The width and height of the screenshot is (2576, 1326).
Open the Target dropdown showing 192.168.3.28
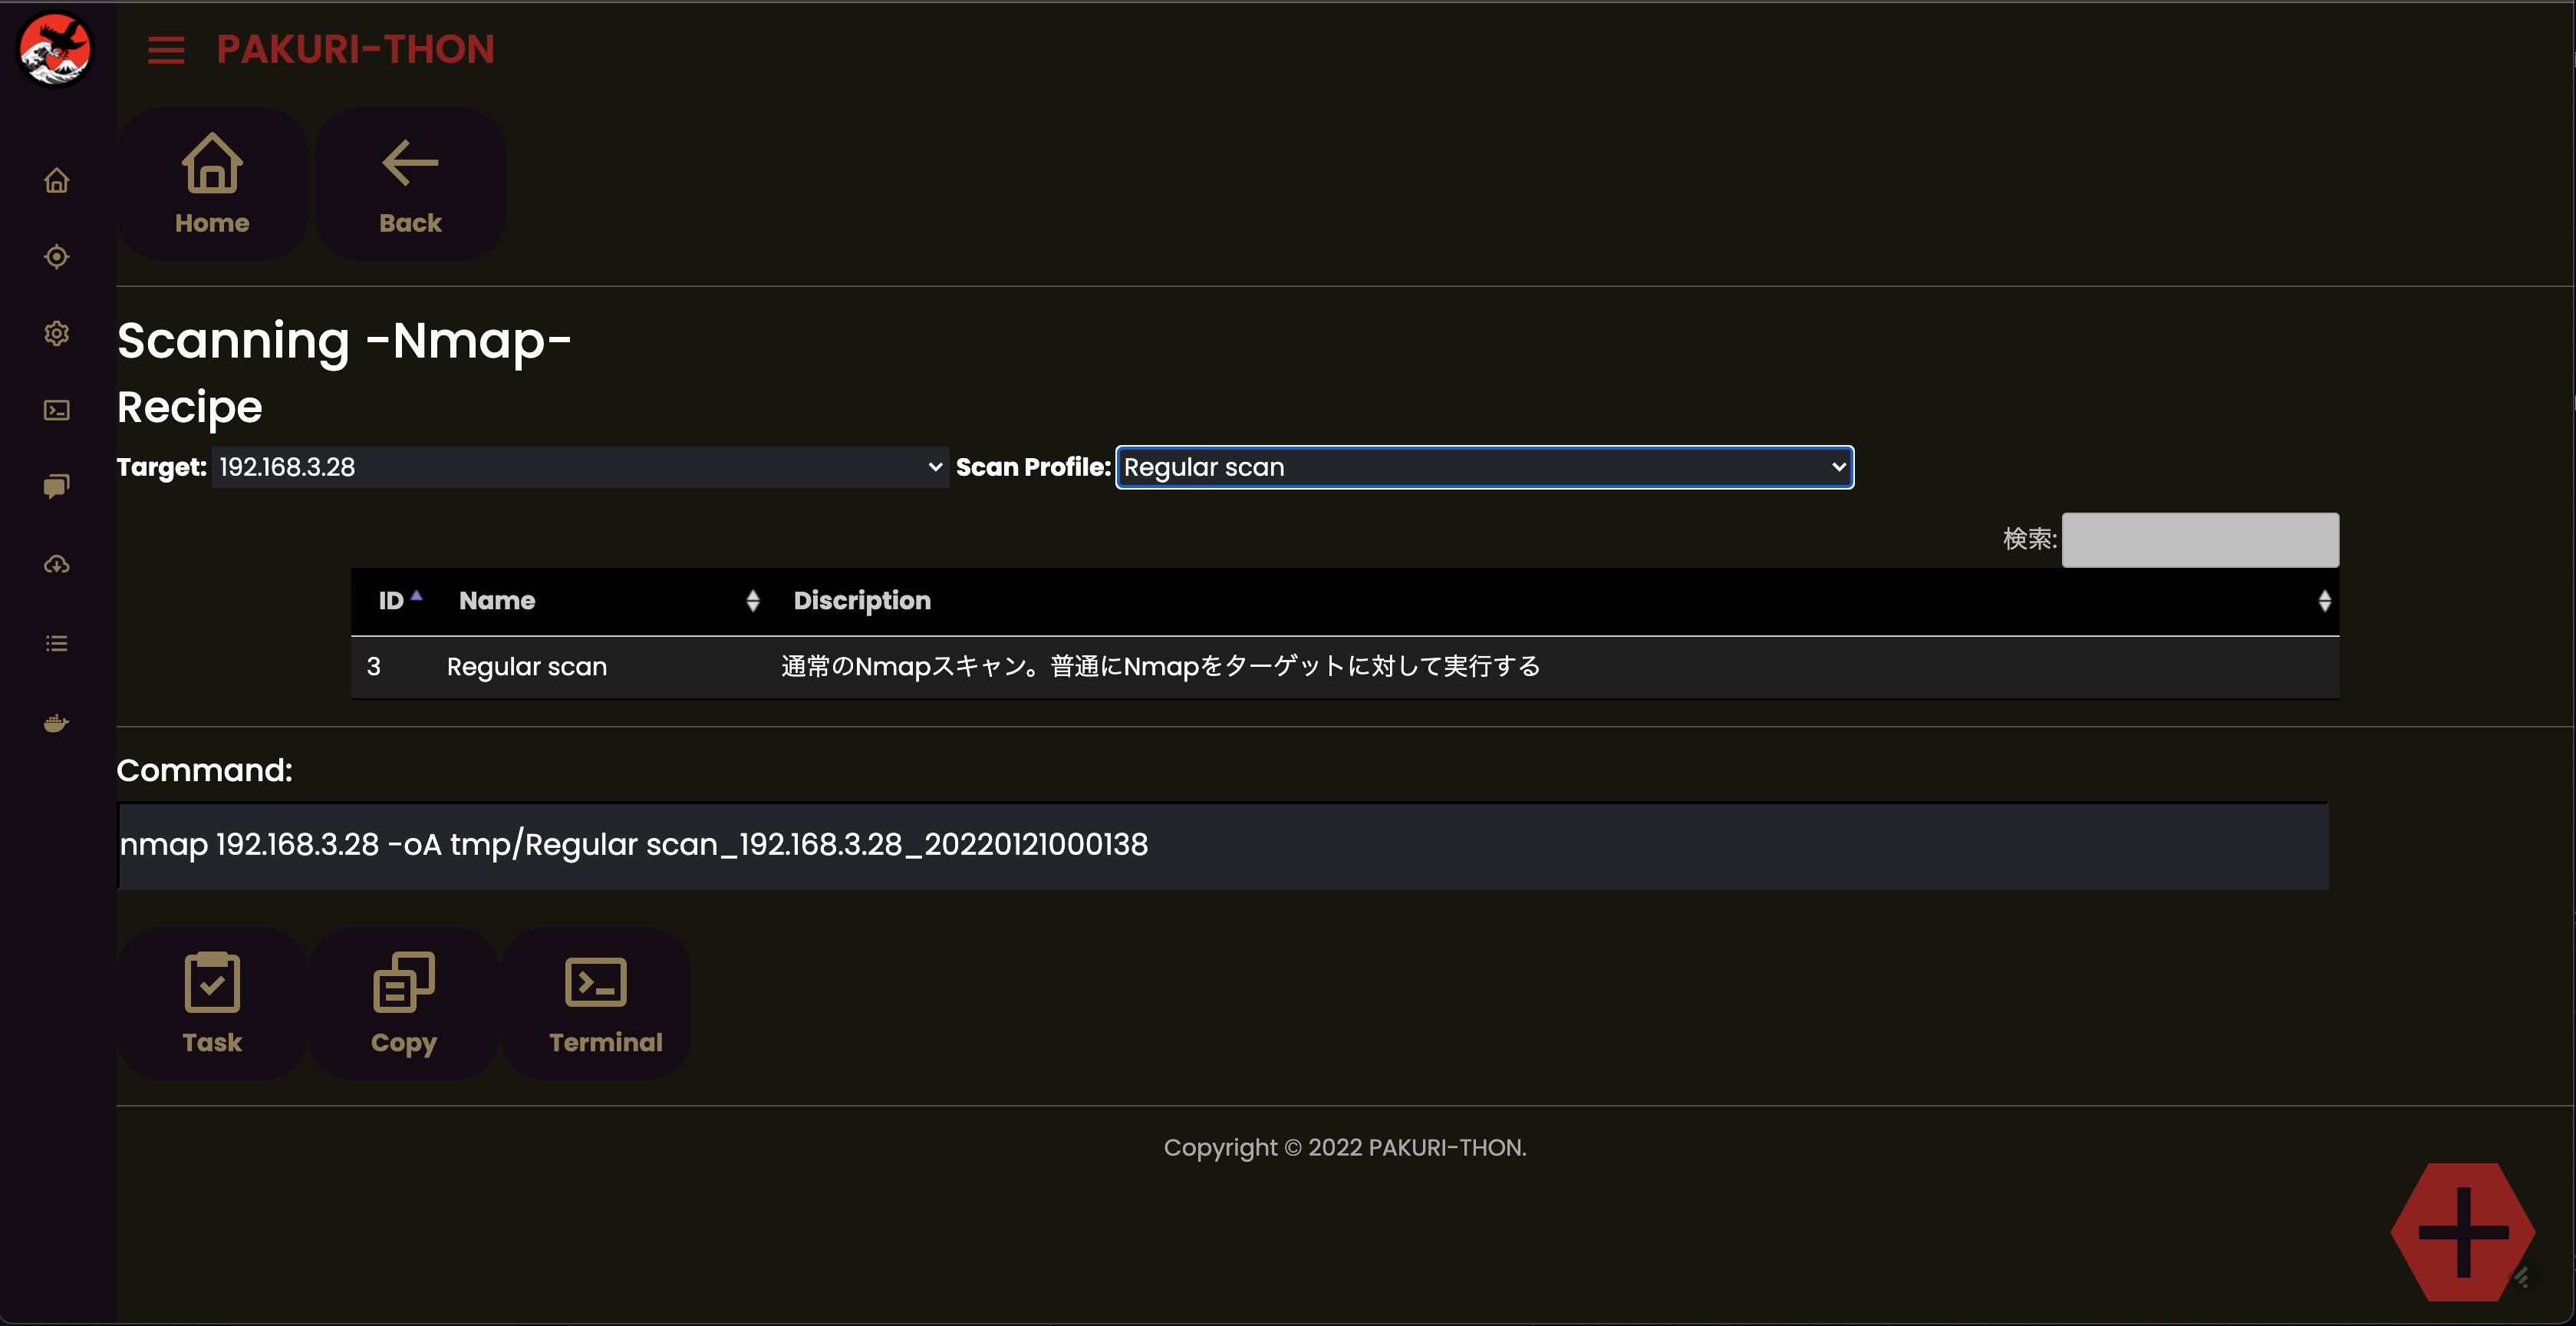click(580, 467)
